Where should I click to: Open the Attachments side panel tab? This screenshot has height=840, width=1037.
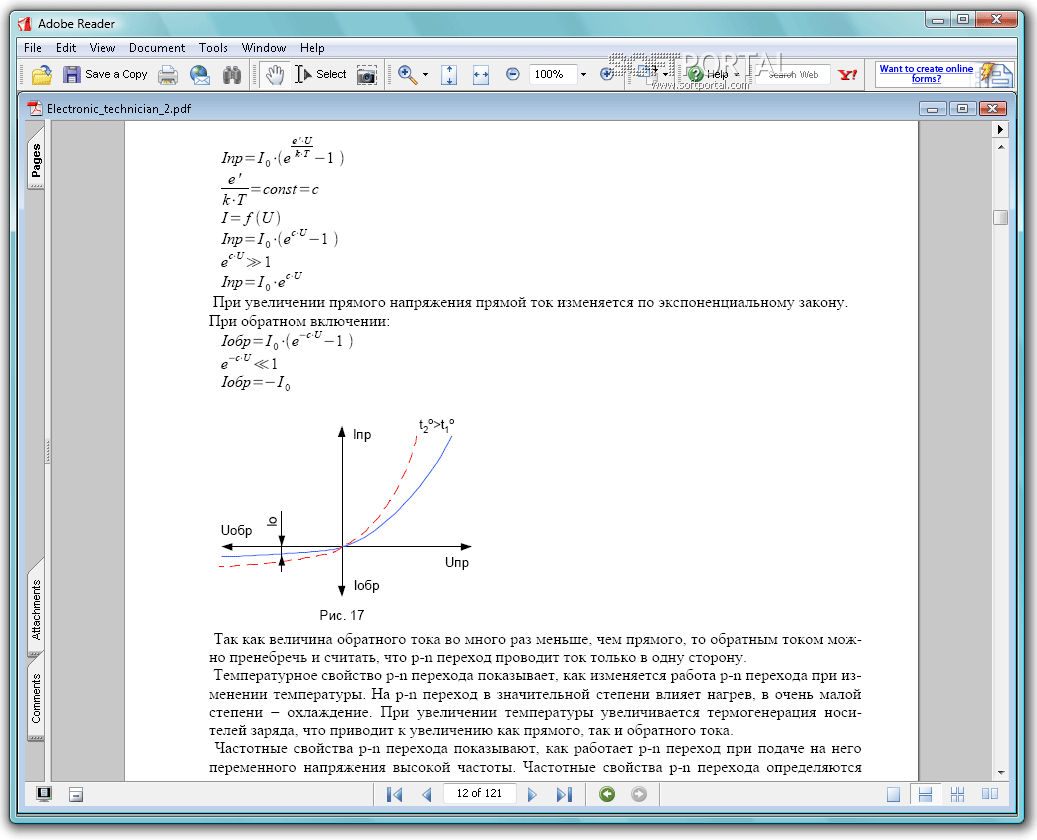pos(36,609)
